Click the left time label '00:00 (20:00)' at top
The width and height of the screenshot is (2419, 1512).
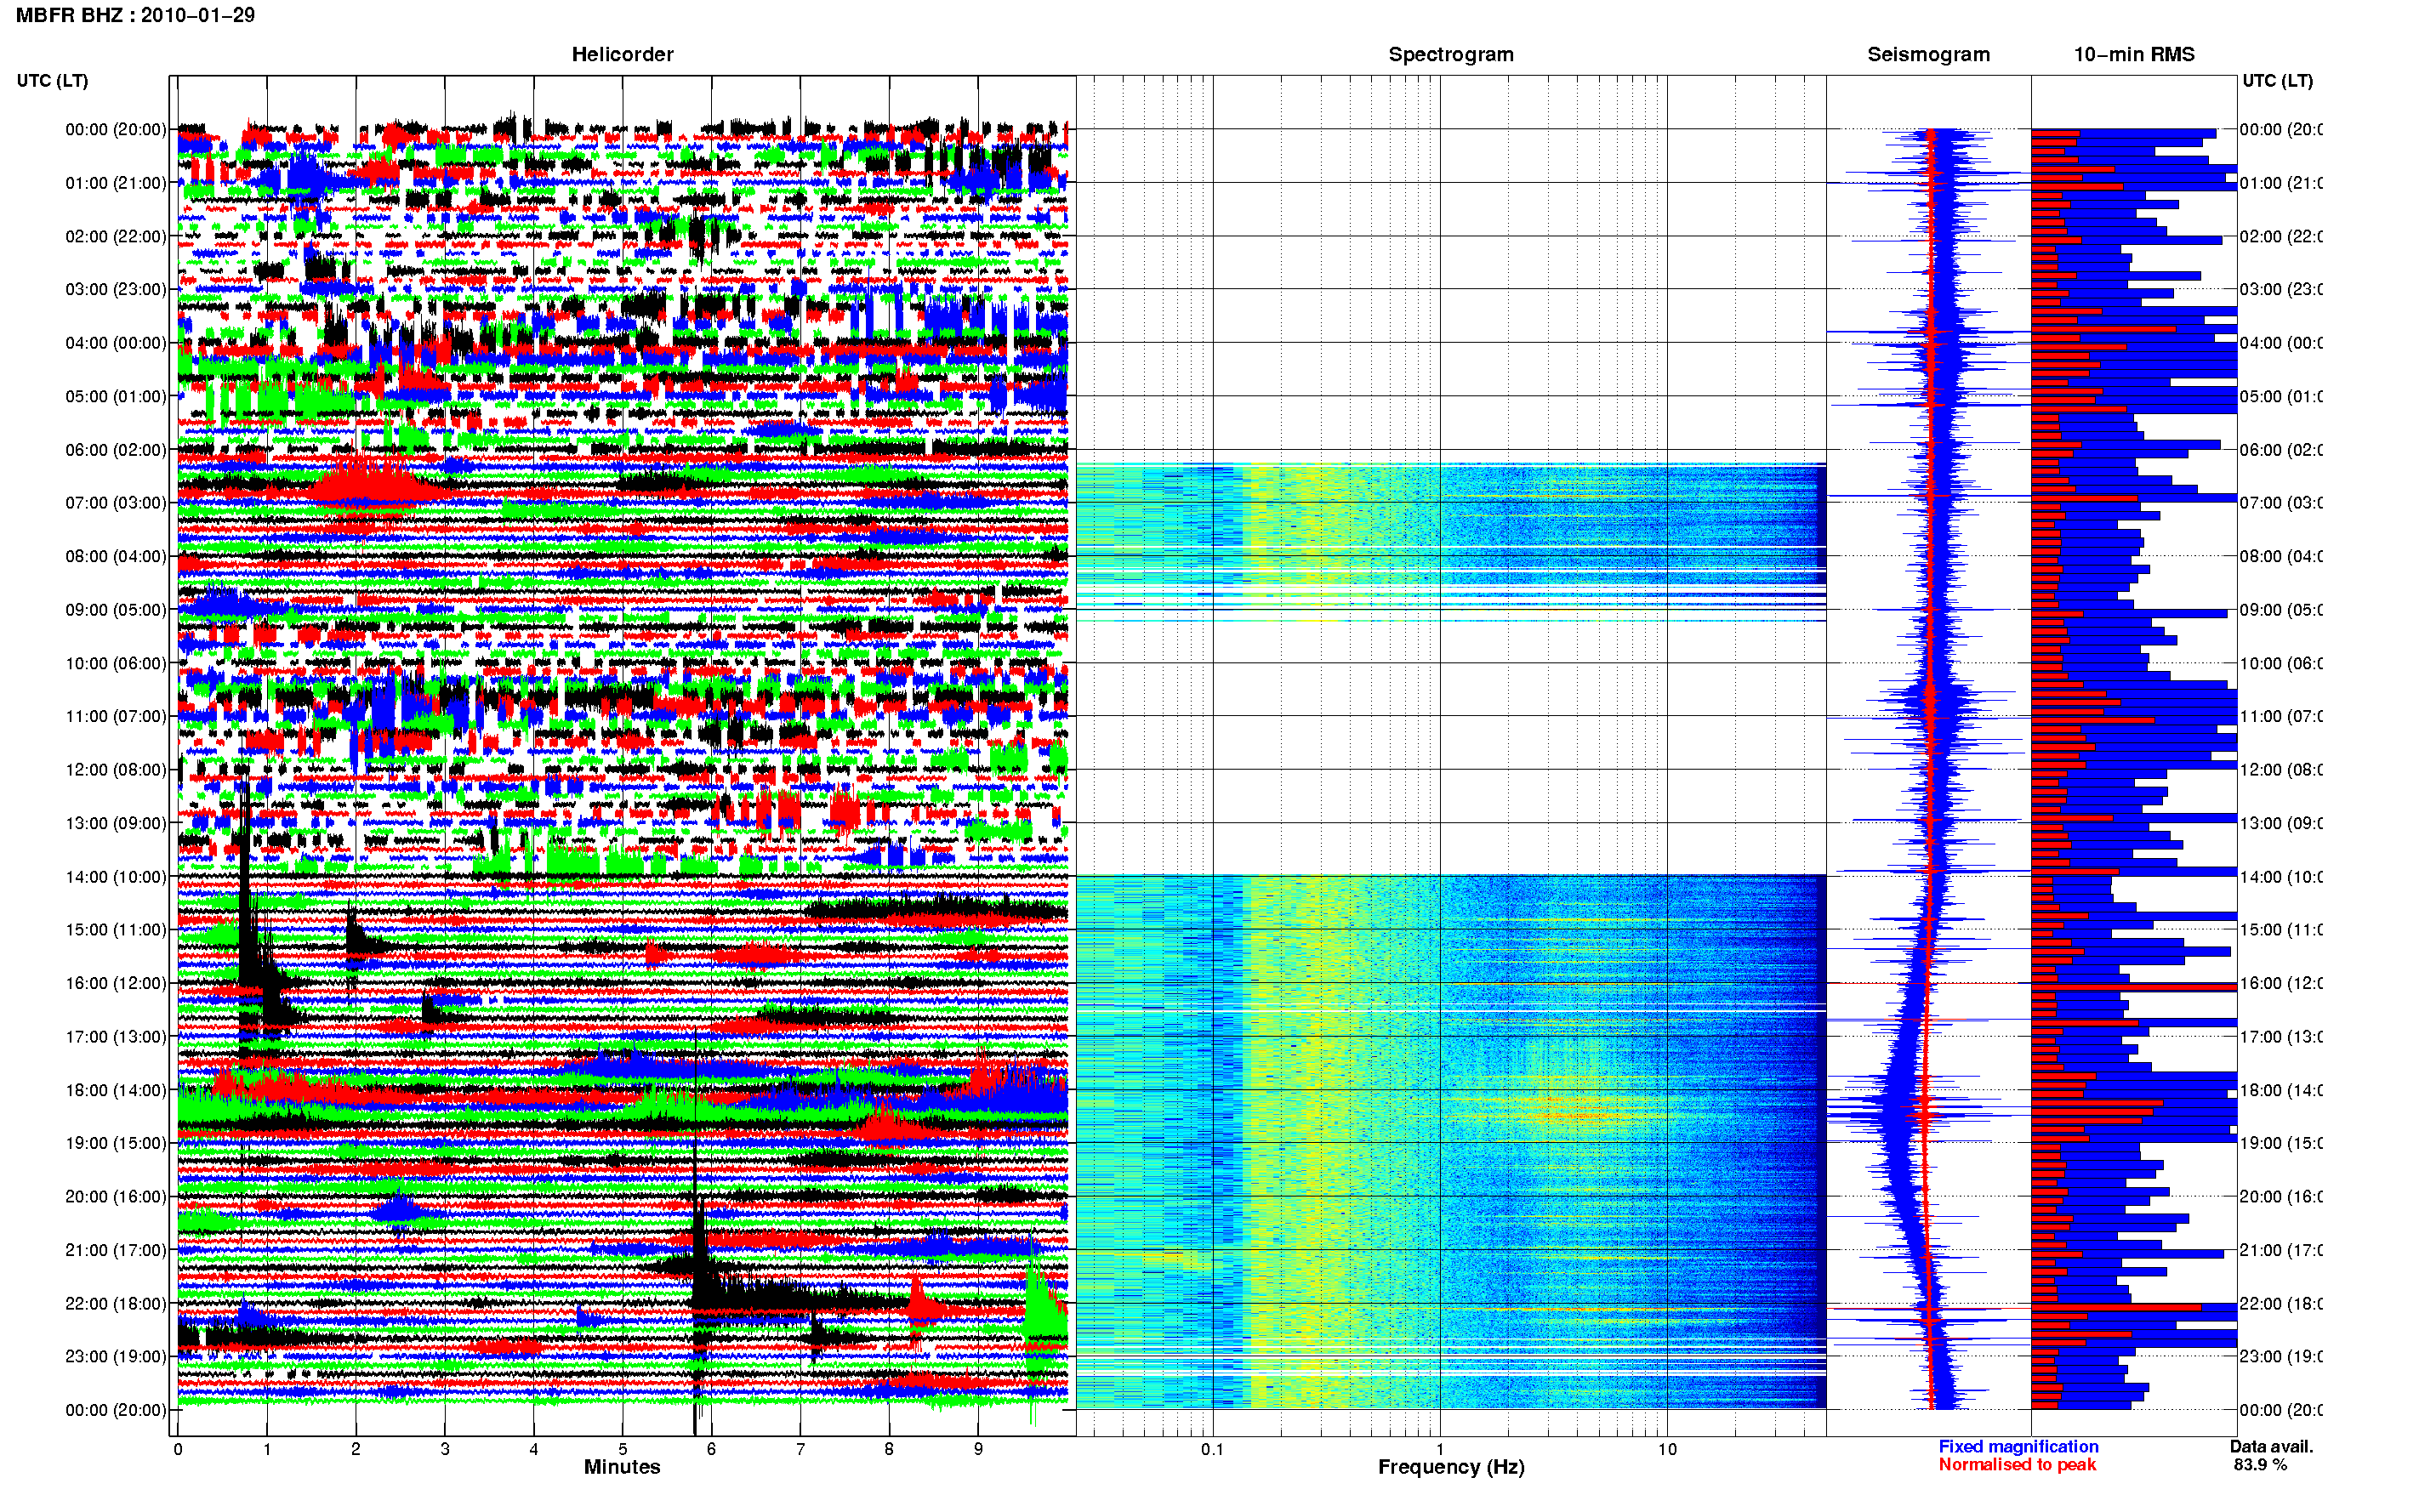(x=116, y=129)
